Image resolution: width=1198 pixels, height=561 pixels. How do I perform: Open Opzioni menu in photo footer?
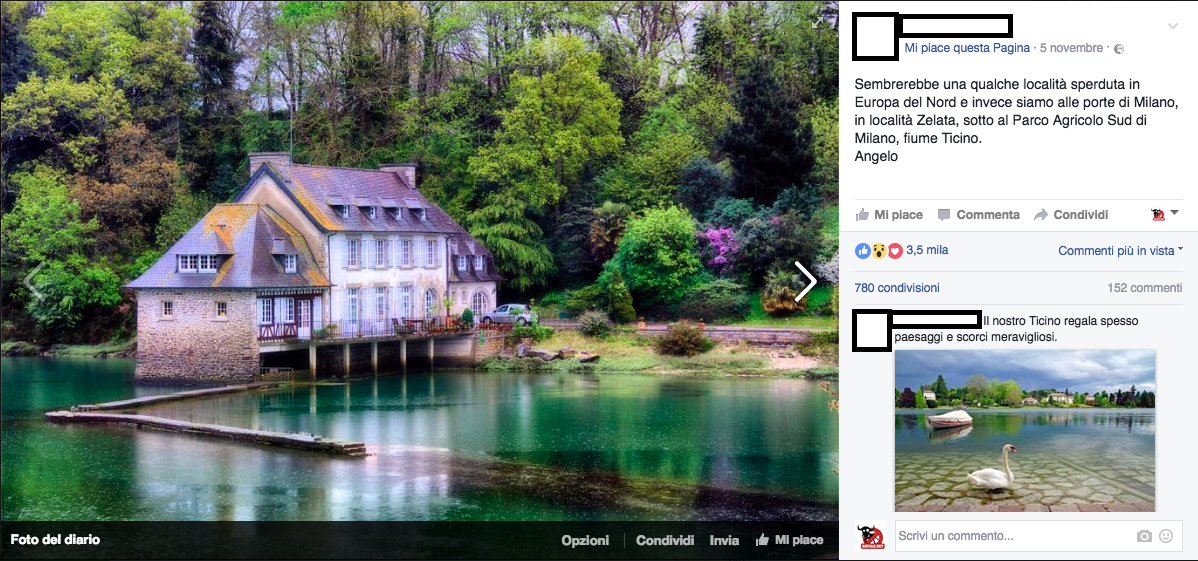pos(585,540)
